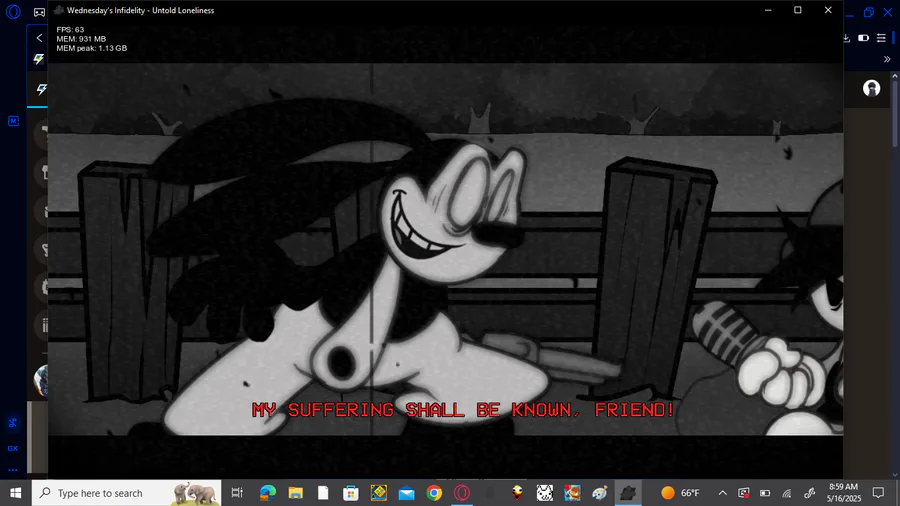Screen dimensions: 900x506
Task: Open the 66°F weather widget
Action: pyautogui.click(x=680, y=493)
